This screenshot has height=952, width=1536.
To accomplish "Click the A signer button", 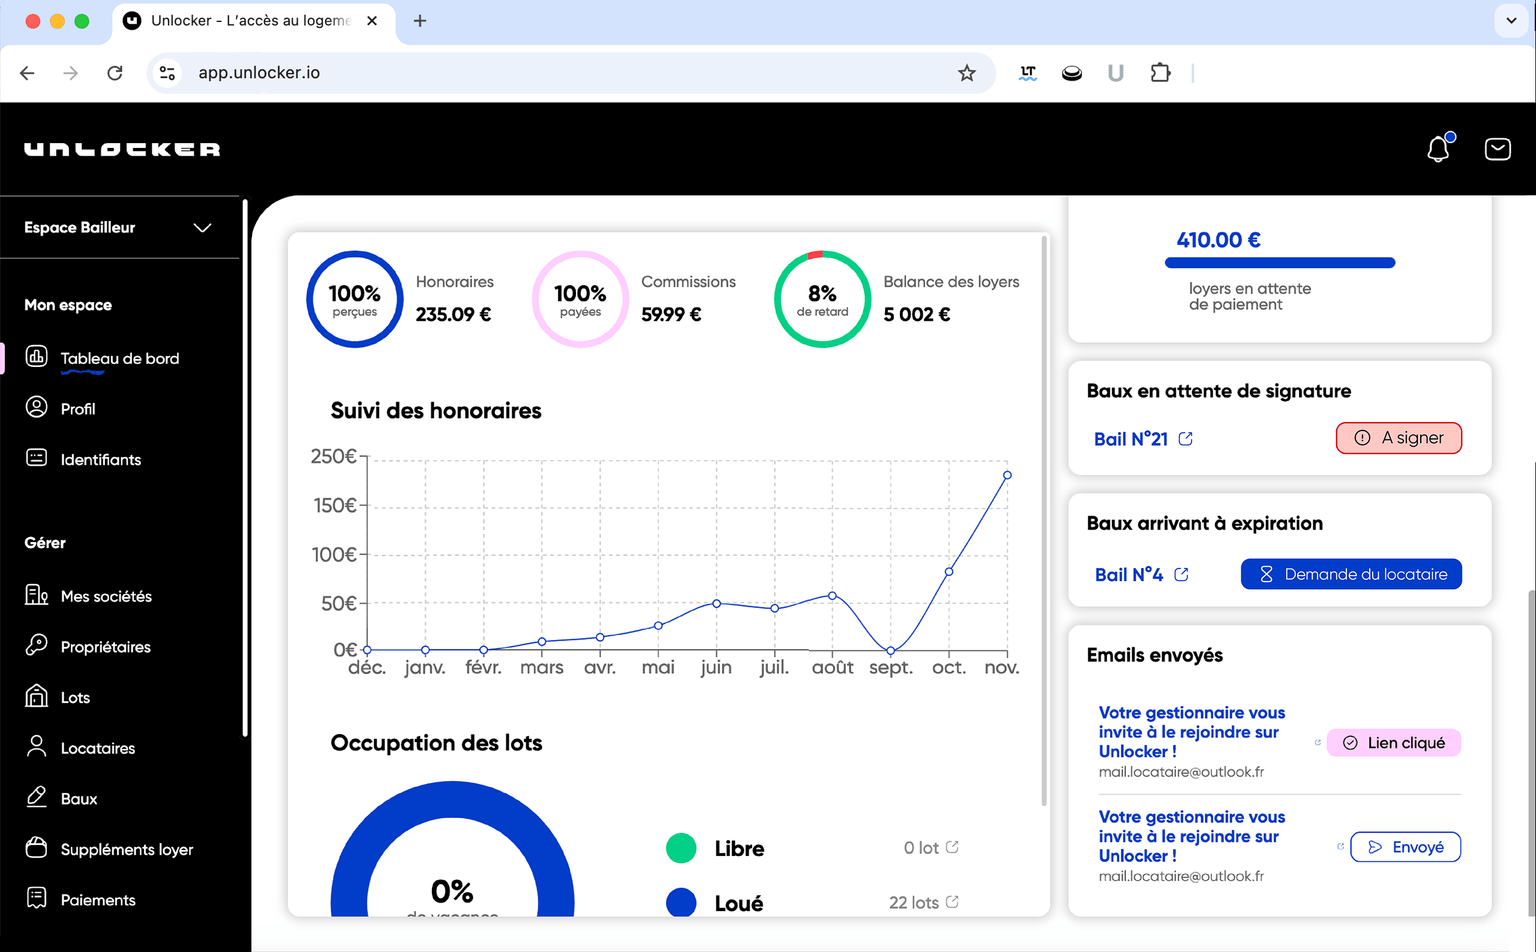I will [1398, 438].
